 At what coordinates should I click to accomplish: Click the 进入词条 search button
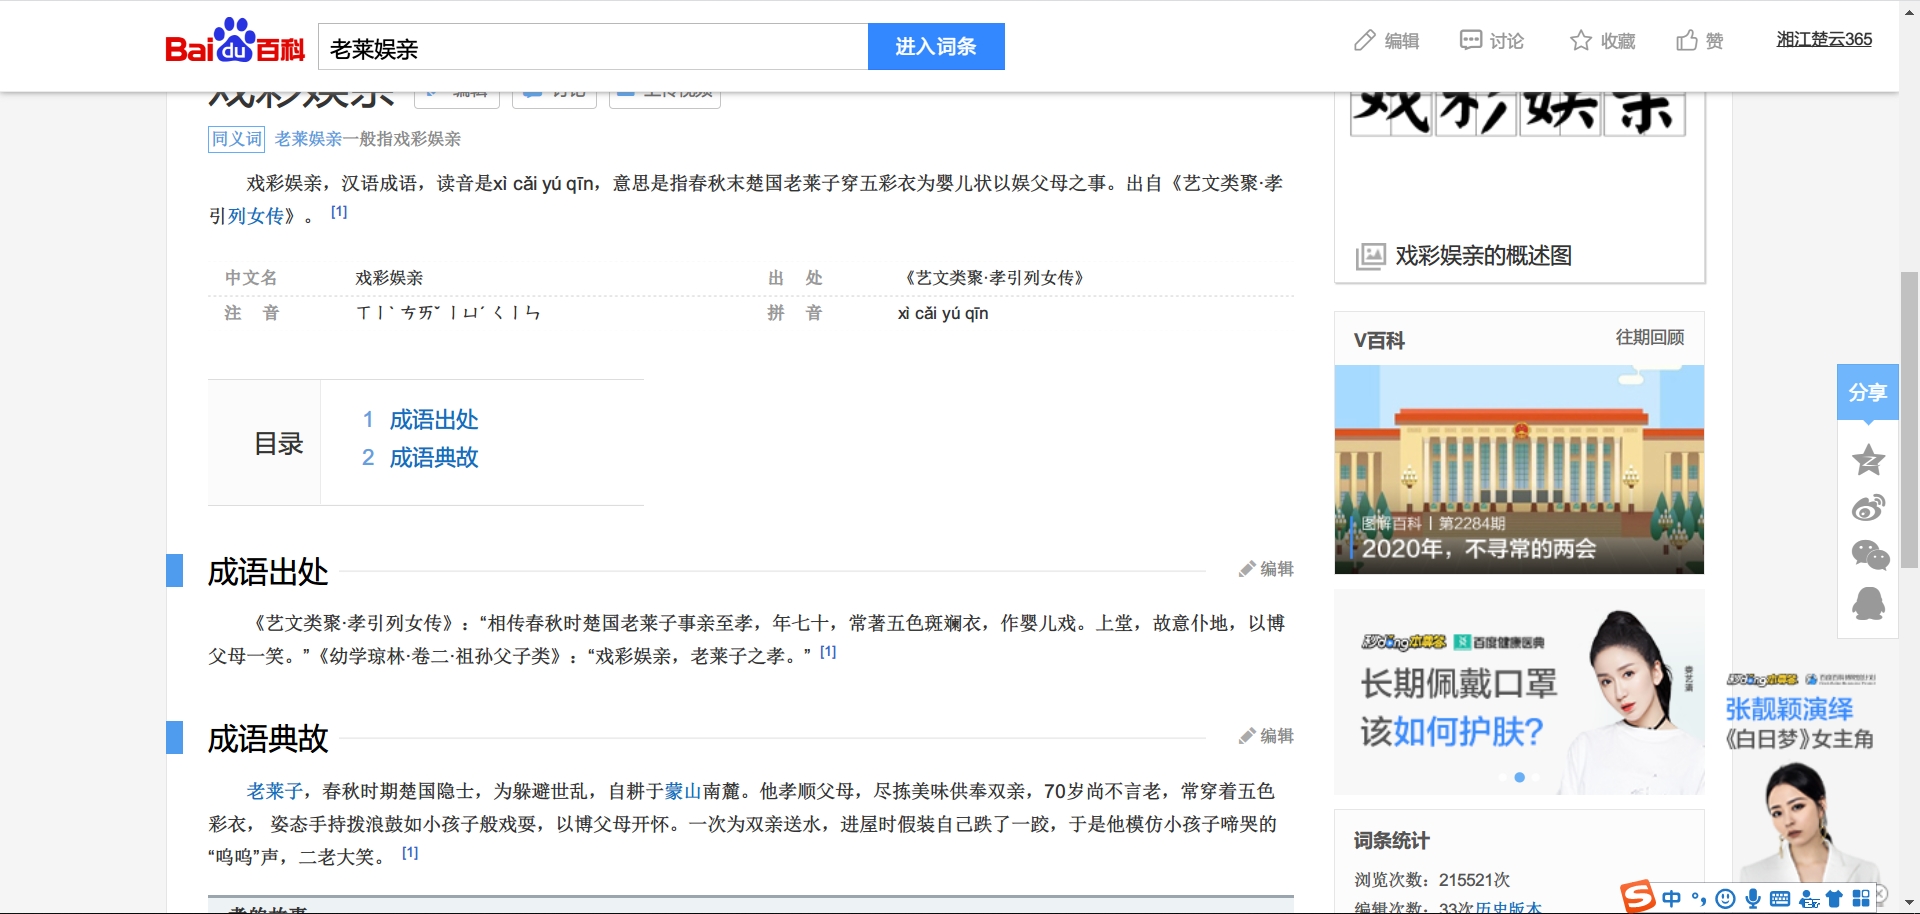point(935,47)
